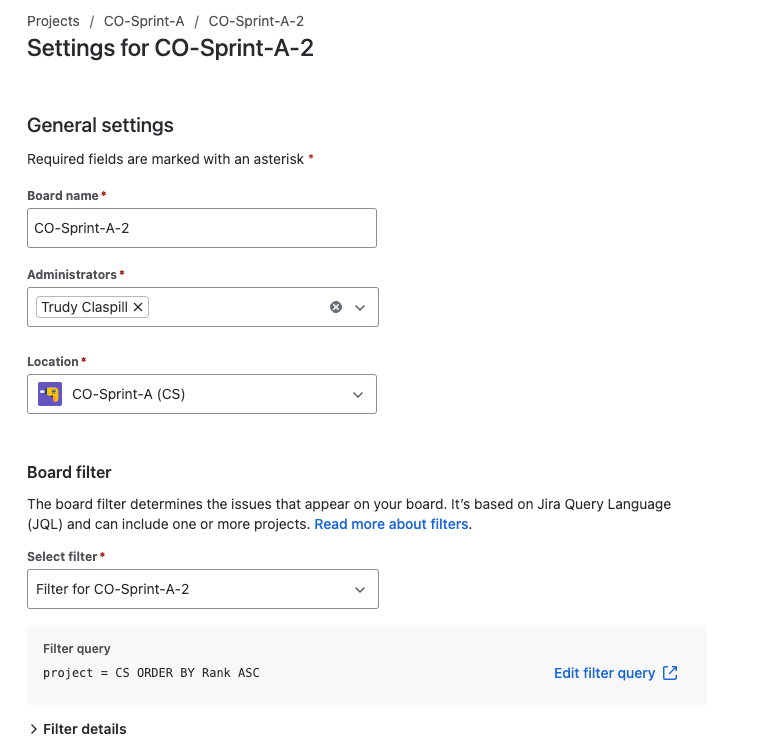This screenshot has height=742, width=768.
Task: Open Read more about filters link
Action: [x=391, y=524]
